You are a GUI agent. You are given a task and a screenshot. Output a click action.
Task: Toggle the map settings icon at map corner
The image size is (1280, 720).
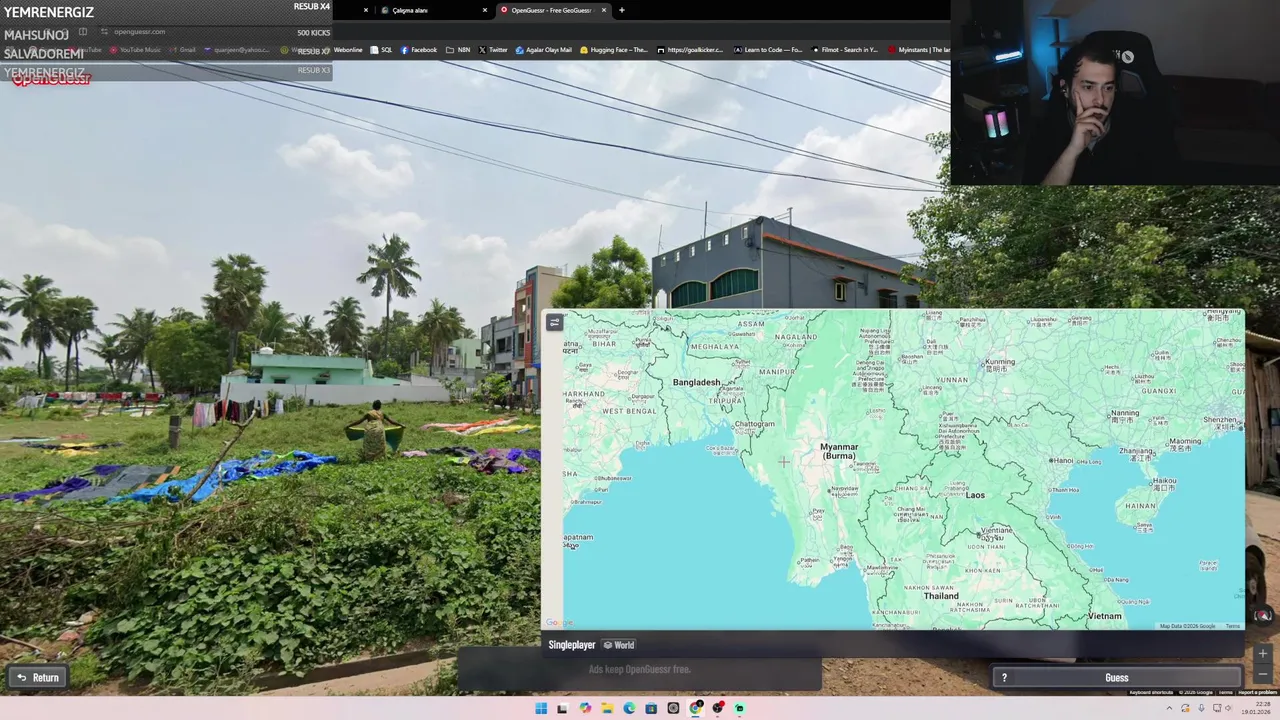pos(554,322)
